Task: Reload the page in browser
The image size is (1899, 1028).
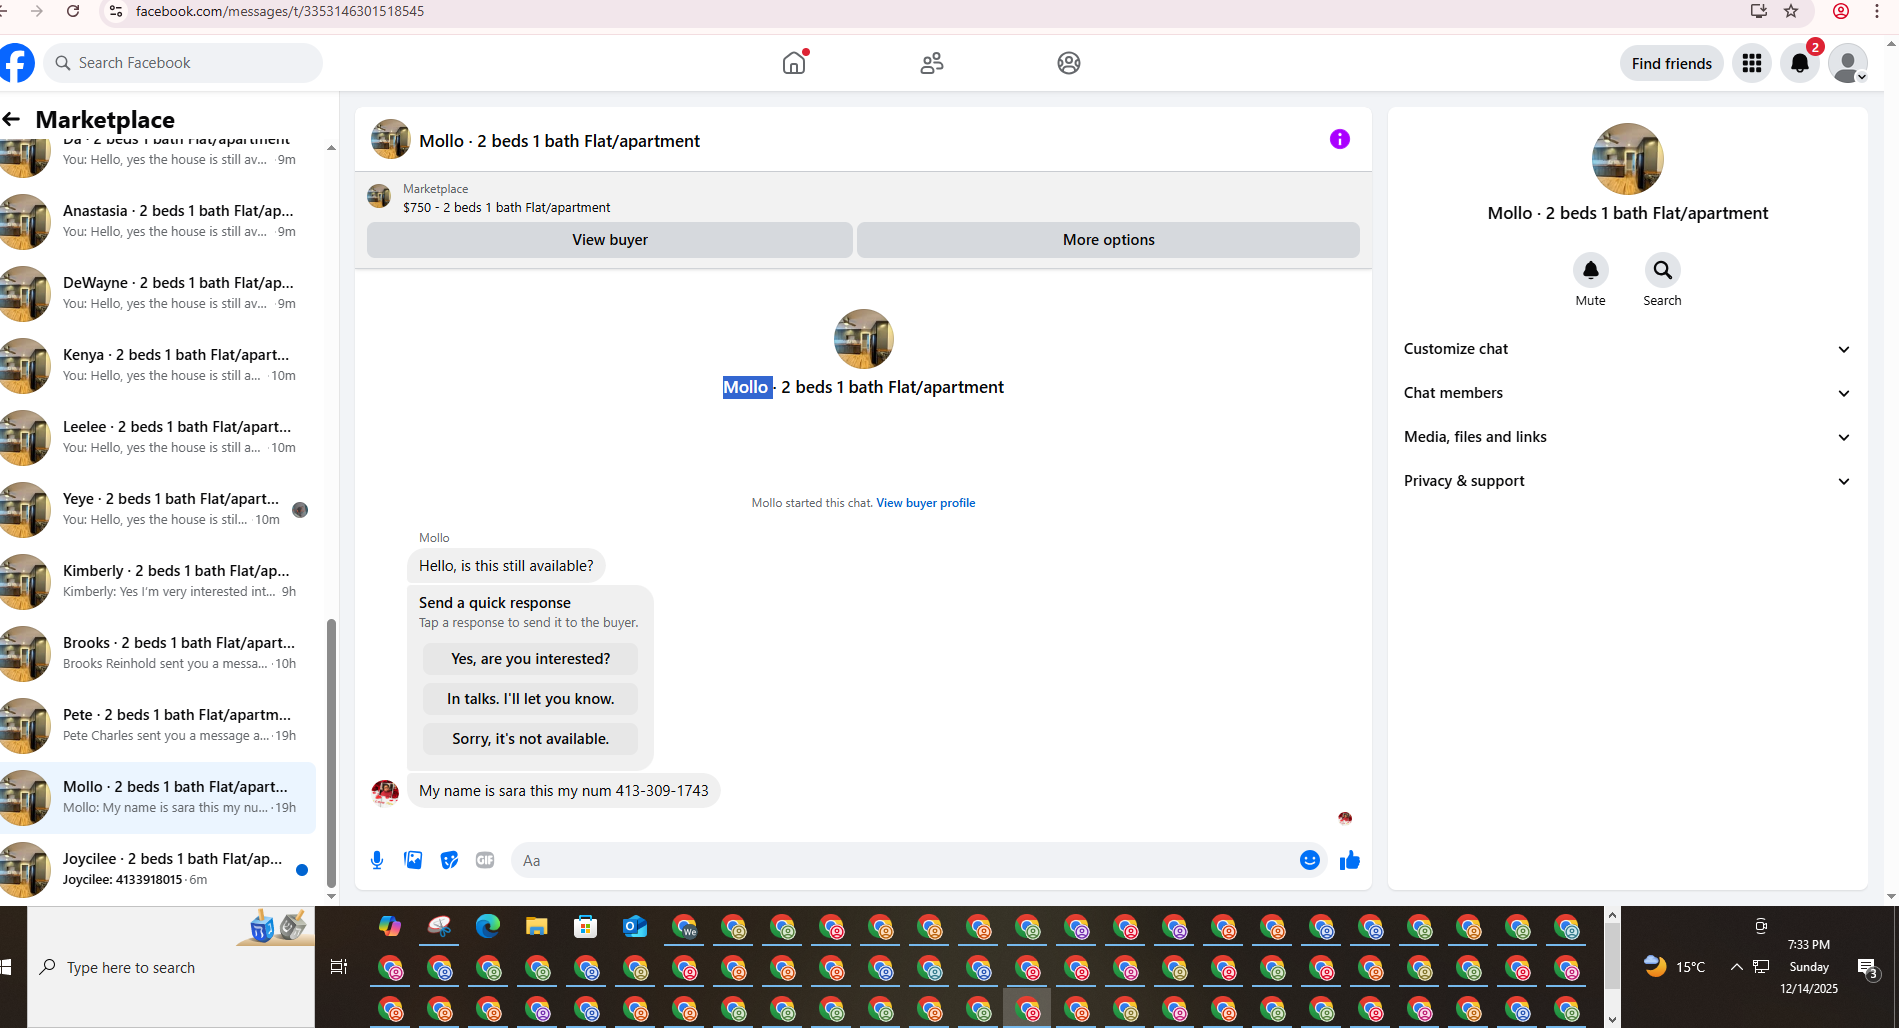Action: tap(73, 11)
